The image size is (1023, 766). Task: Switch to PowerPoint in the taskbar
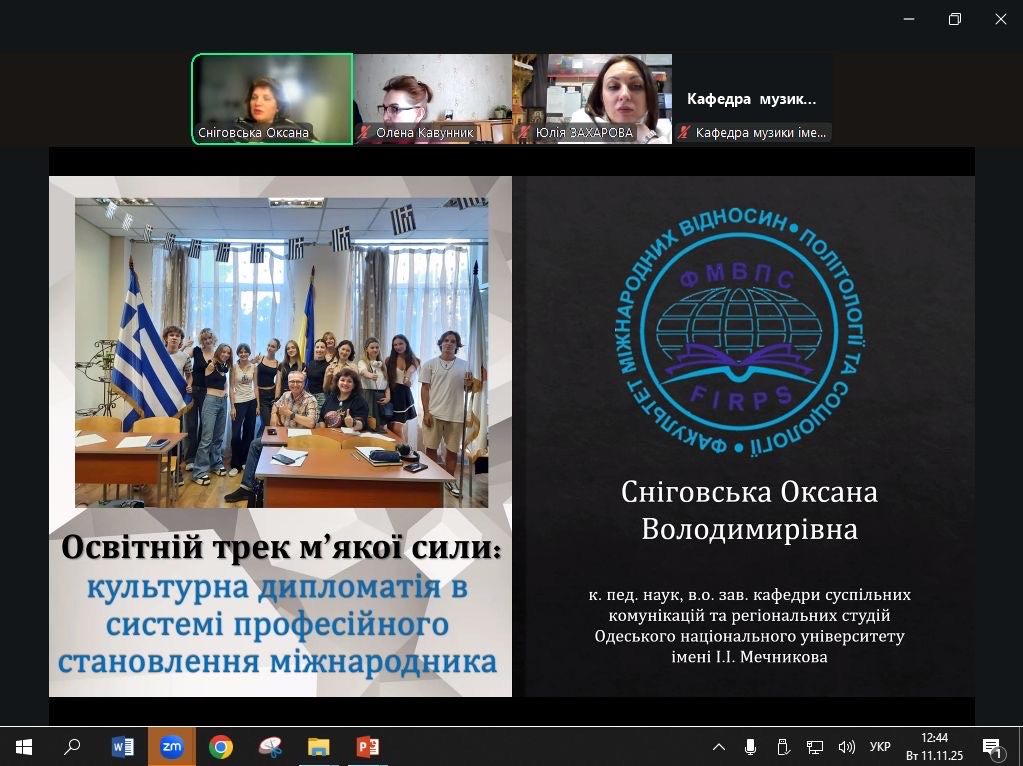coord(368,746)
